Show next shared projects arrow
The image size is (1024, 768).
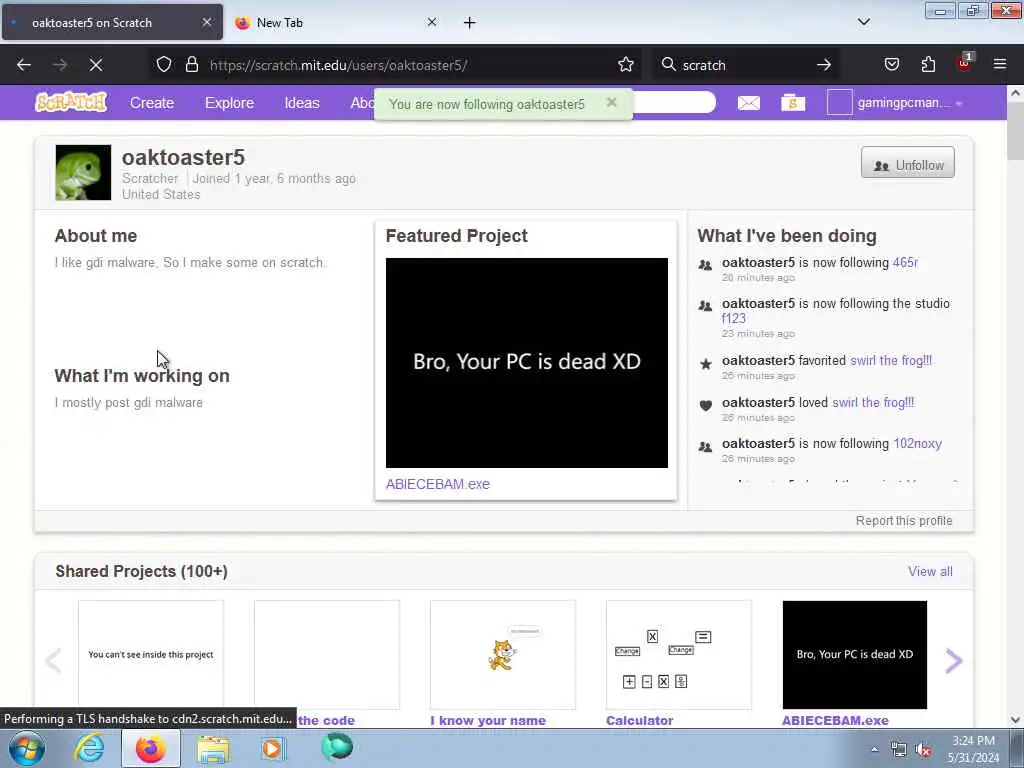coord(953,661)
